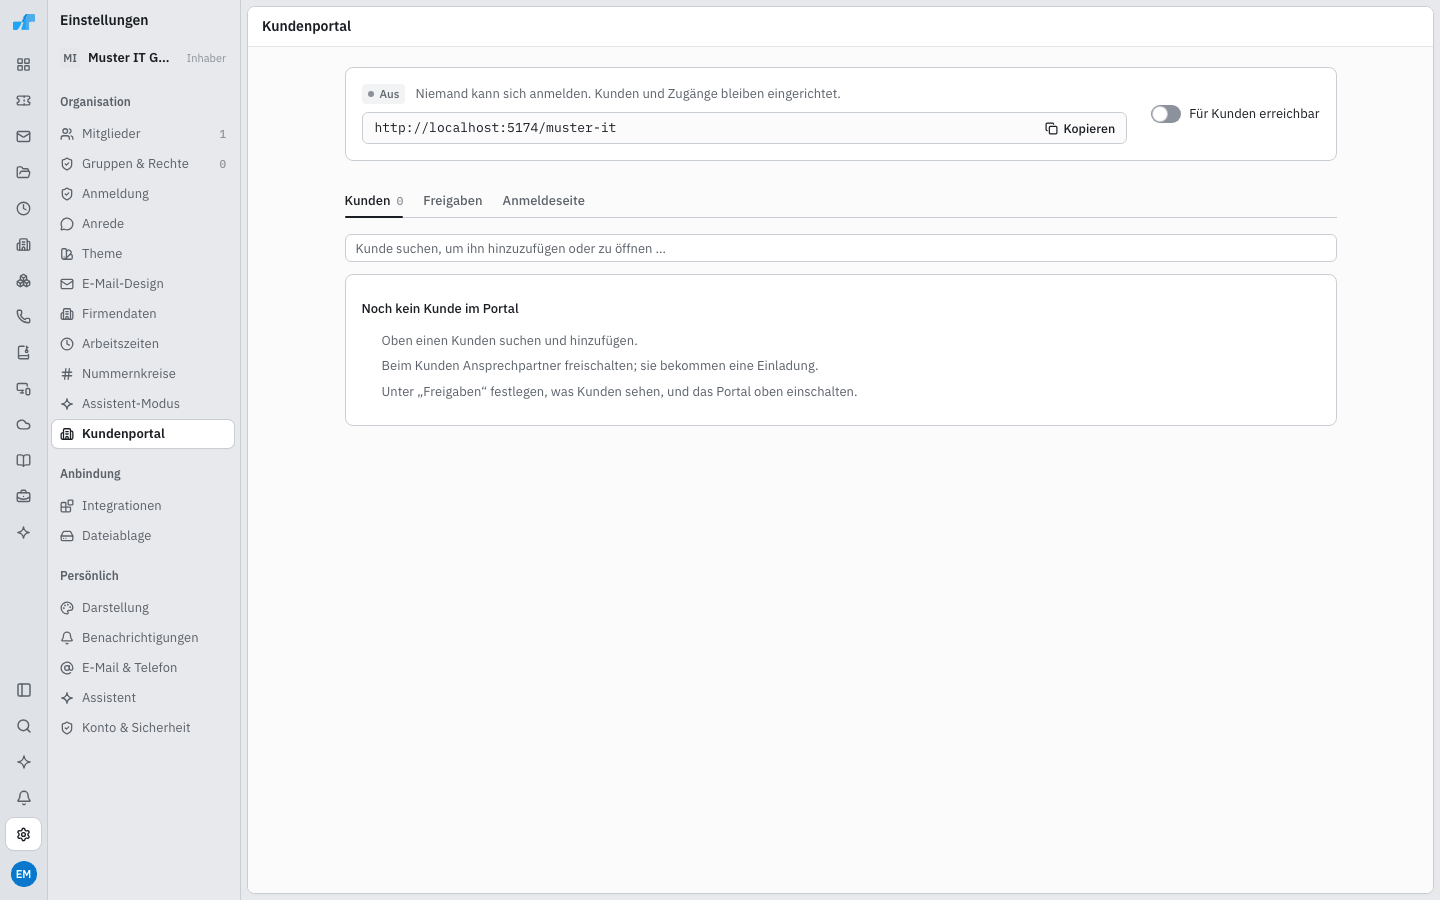Viewport: 1440px width, 900px height.
Task: Open the folder icon in the navigation rail
Action: point(24,173)
